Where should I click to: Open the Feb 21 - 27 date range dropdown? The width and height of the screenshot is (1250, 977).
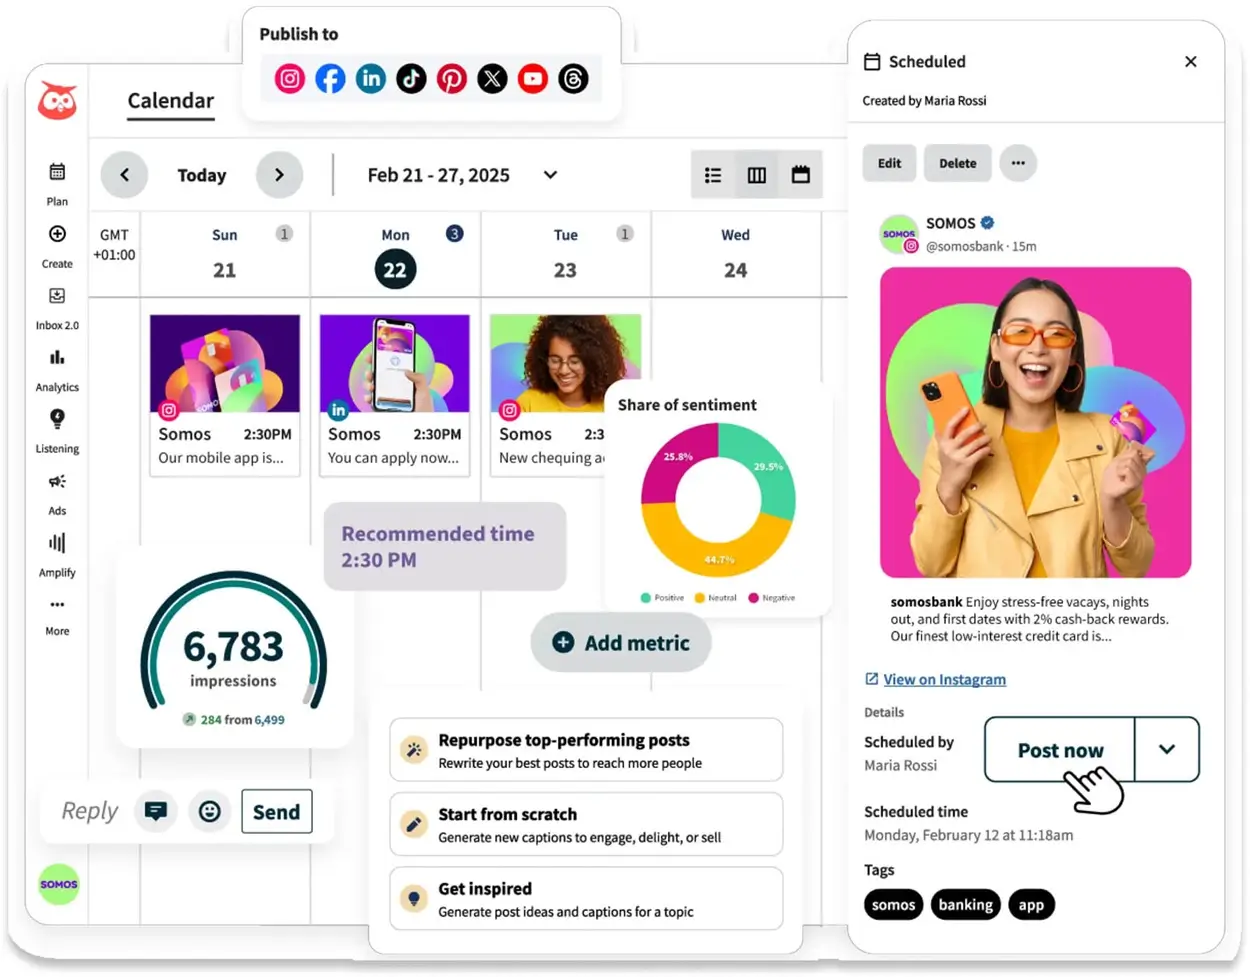pyautogui.click(x=550, y=174)
